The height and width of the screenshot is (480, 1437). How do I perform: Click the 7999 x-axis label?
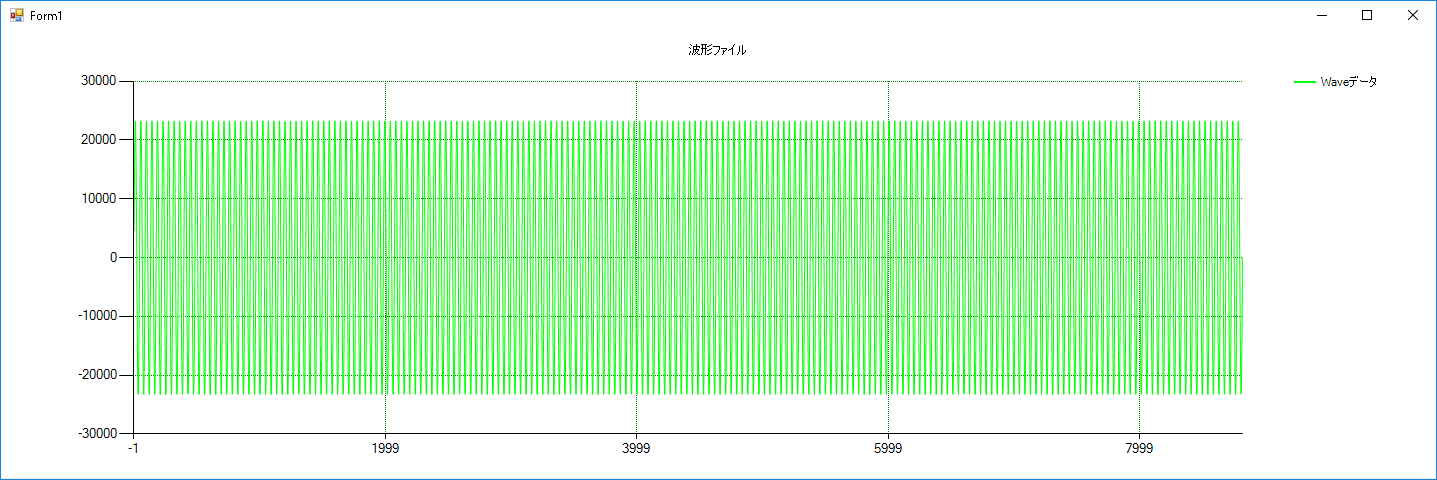pos(1139,449)
